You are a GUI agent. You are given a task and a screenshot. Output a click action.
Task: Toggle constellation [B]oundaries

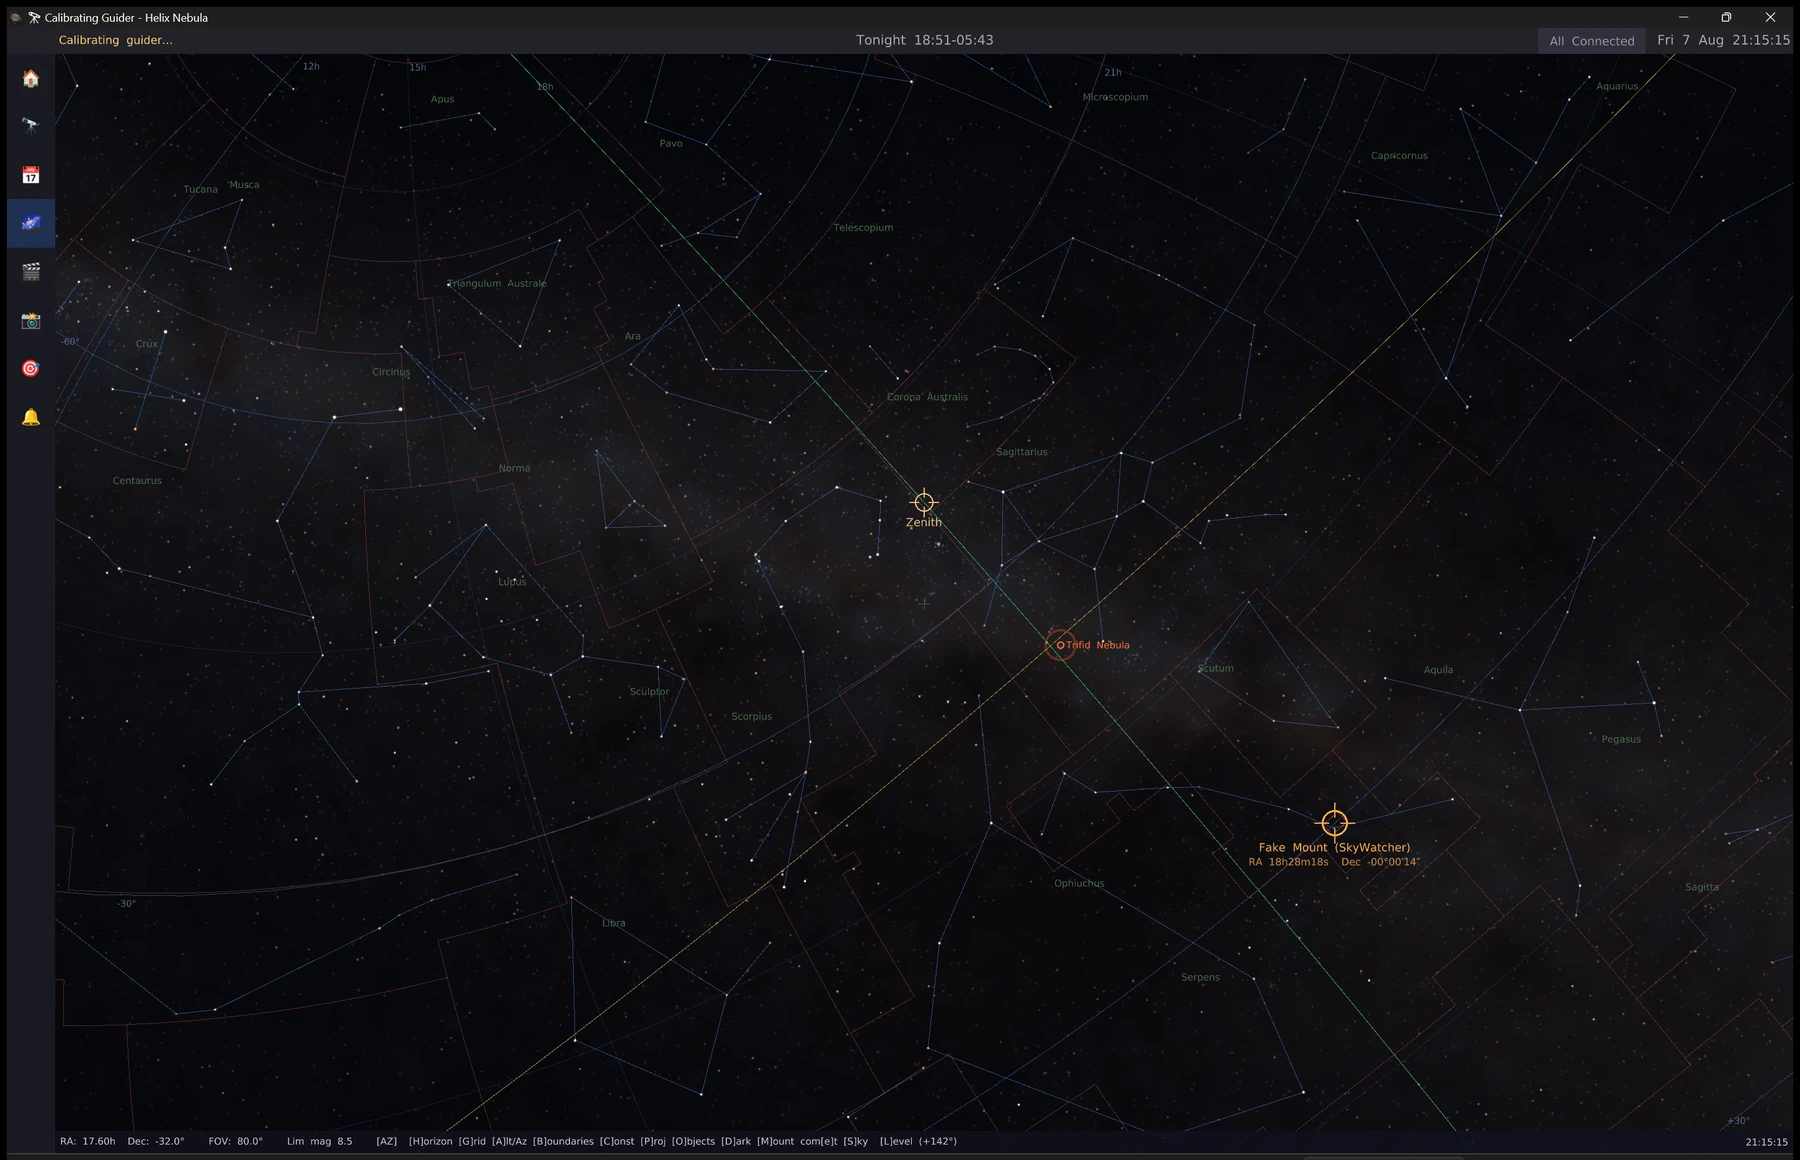click(563, 1141)
